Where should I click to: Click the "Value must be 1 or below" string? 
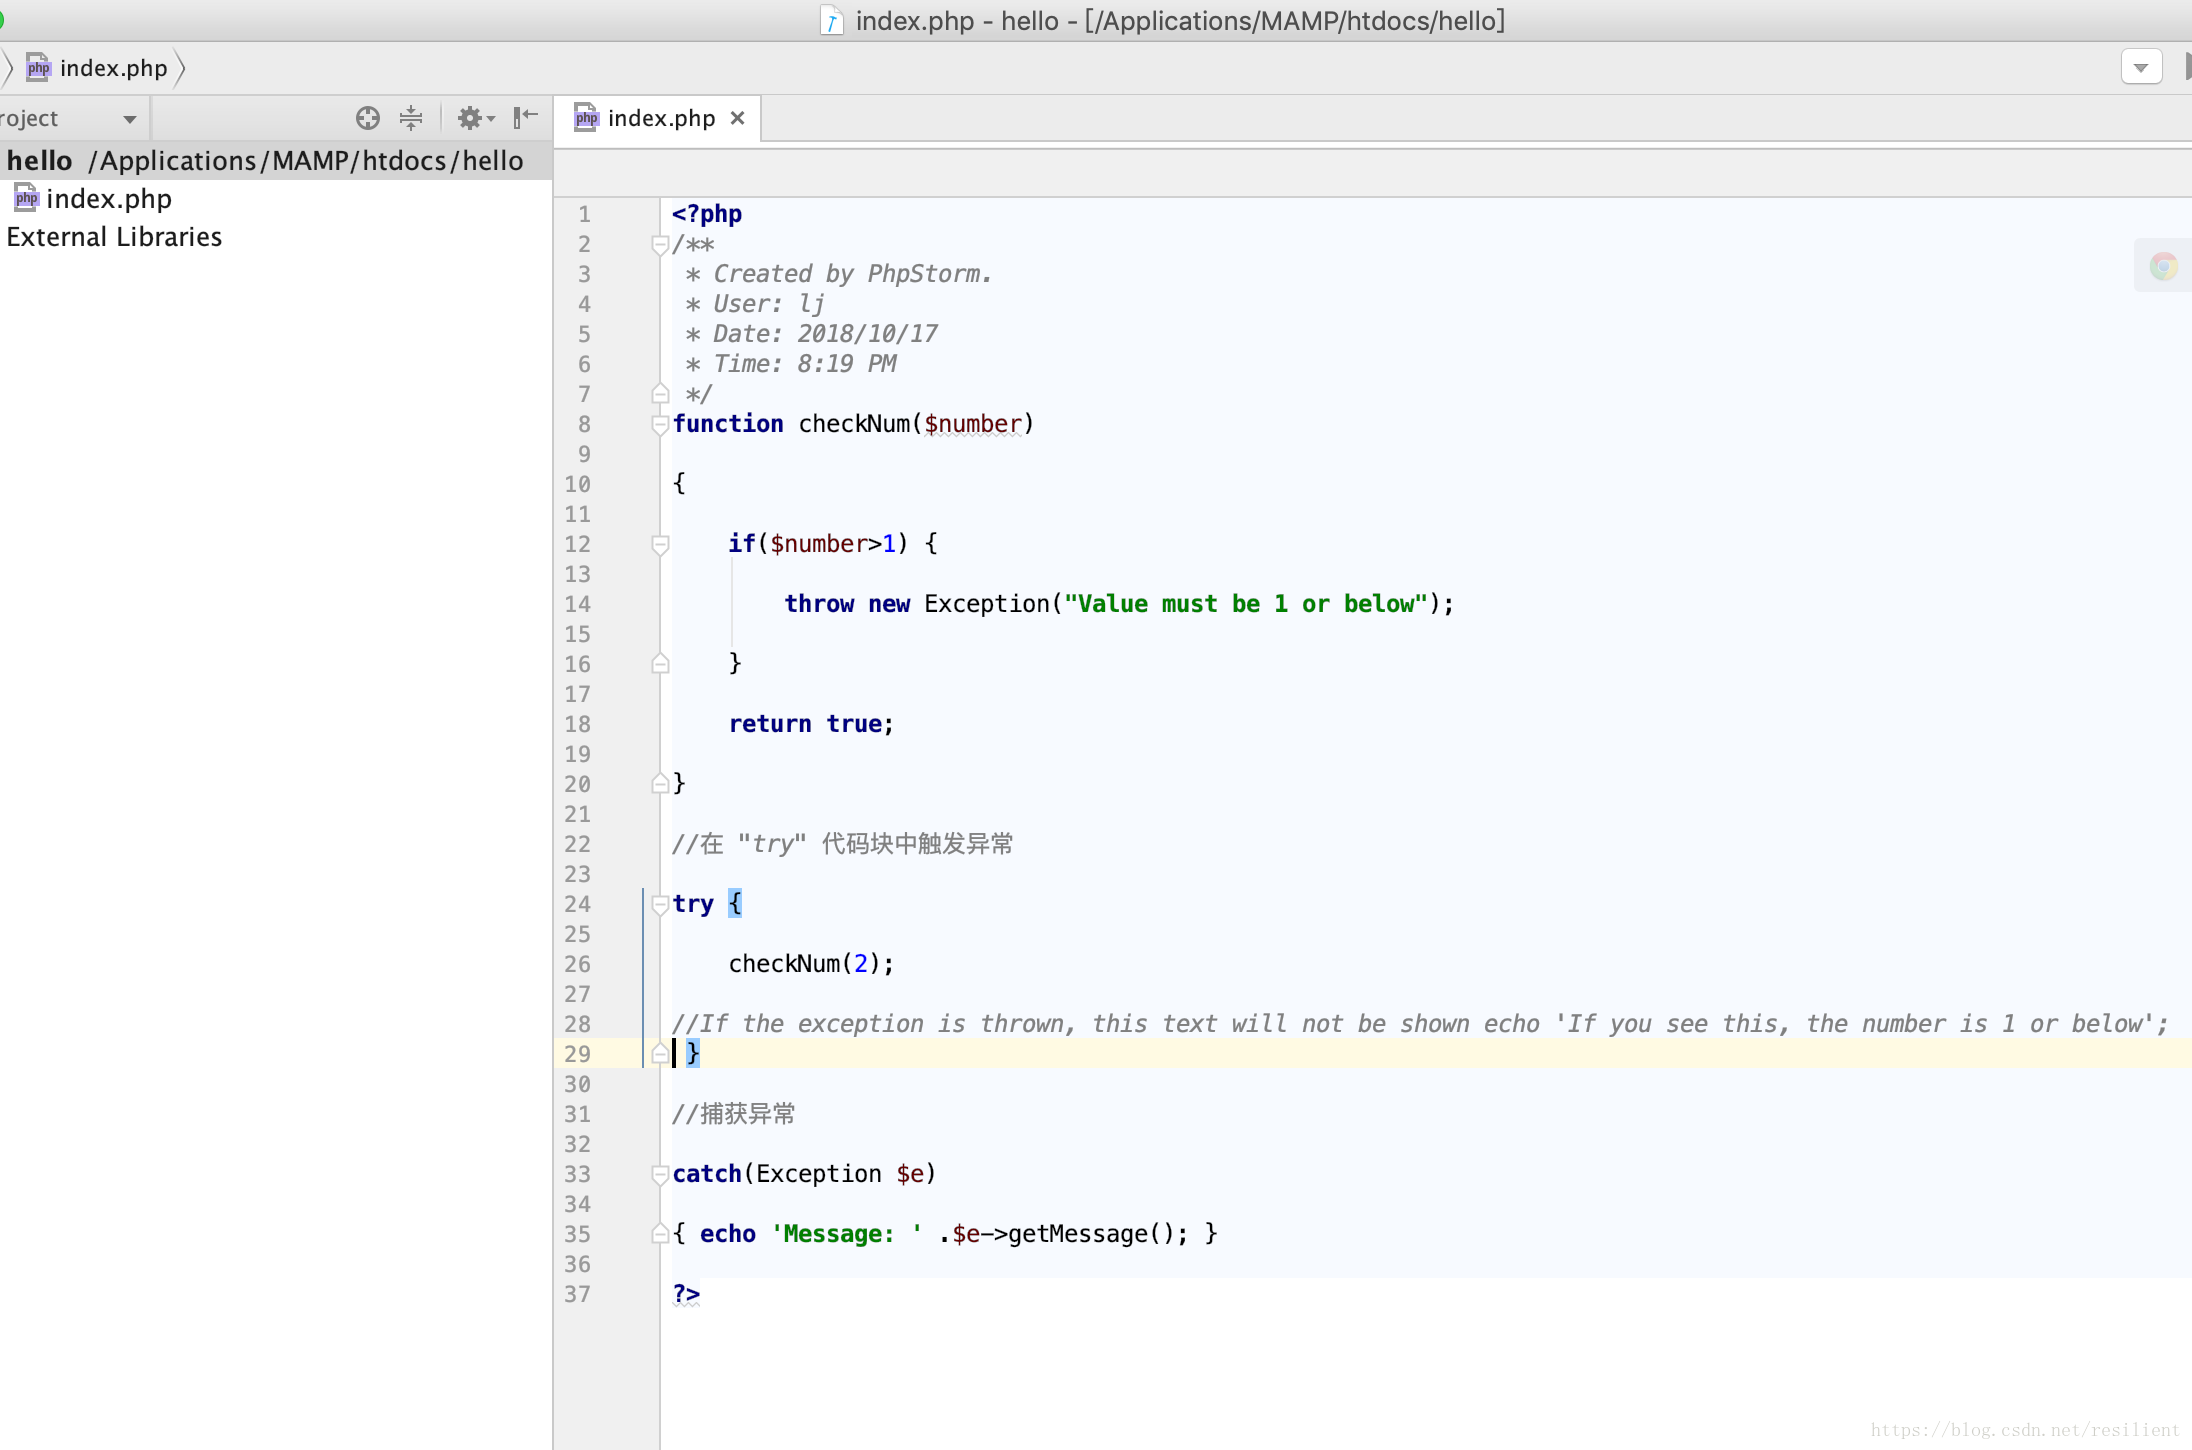tap(1246, 604)
